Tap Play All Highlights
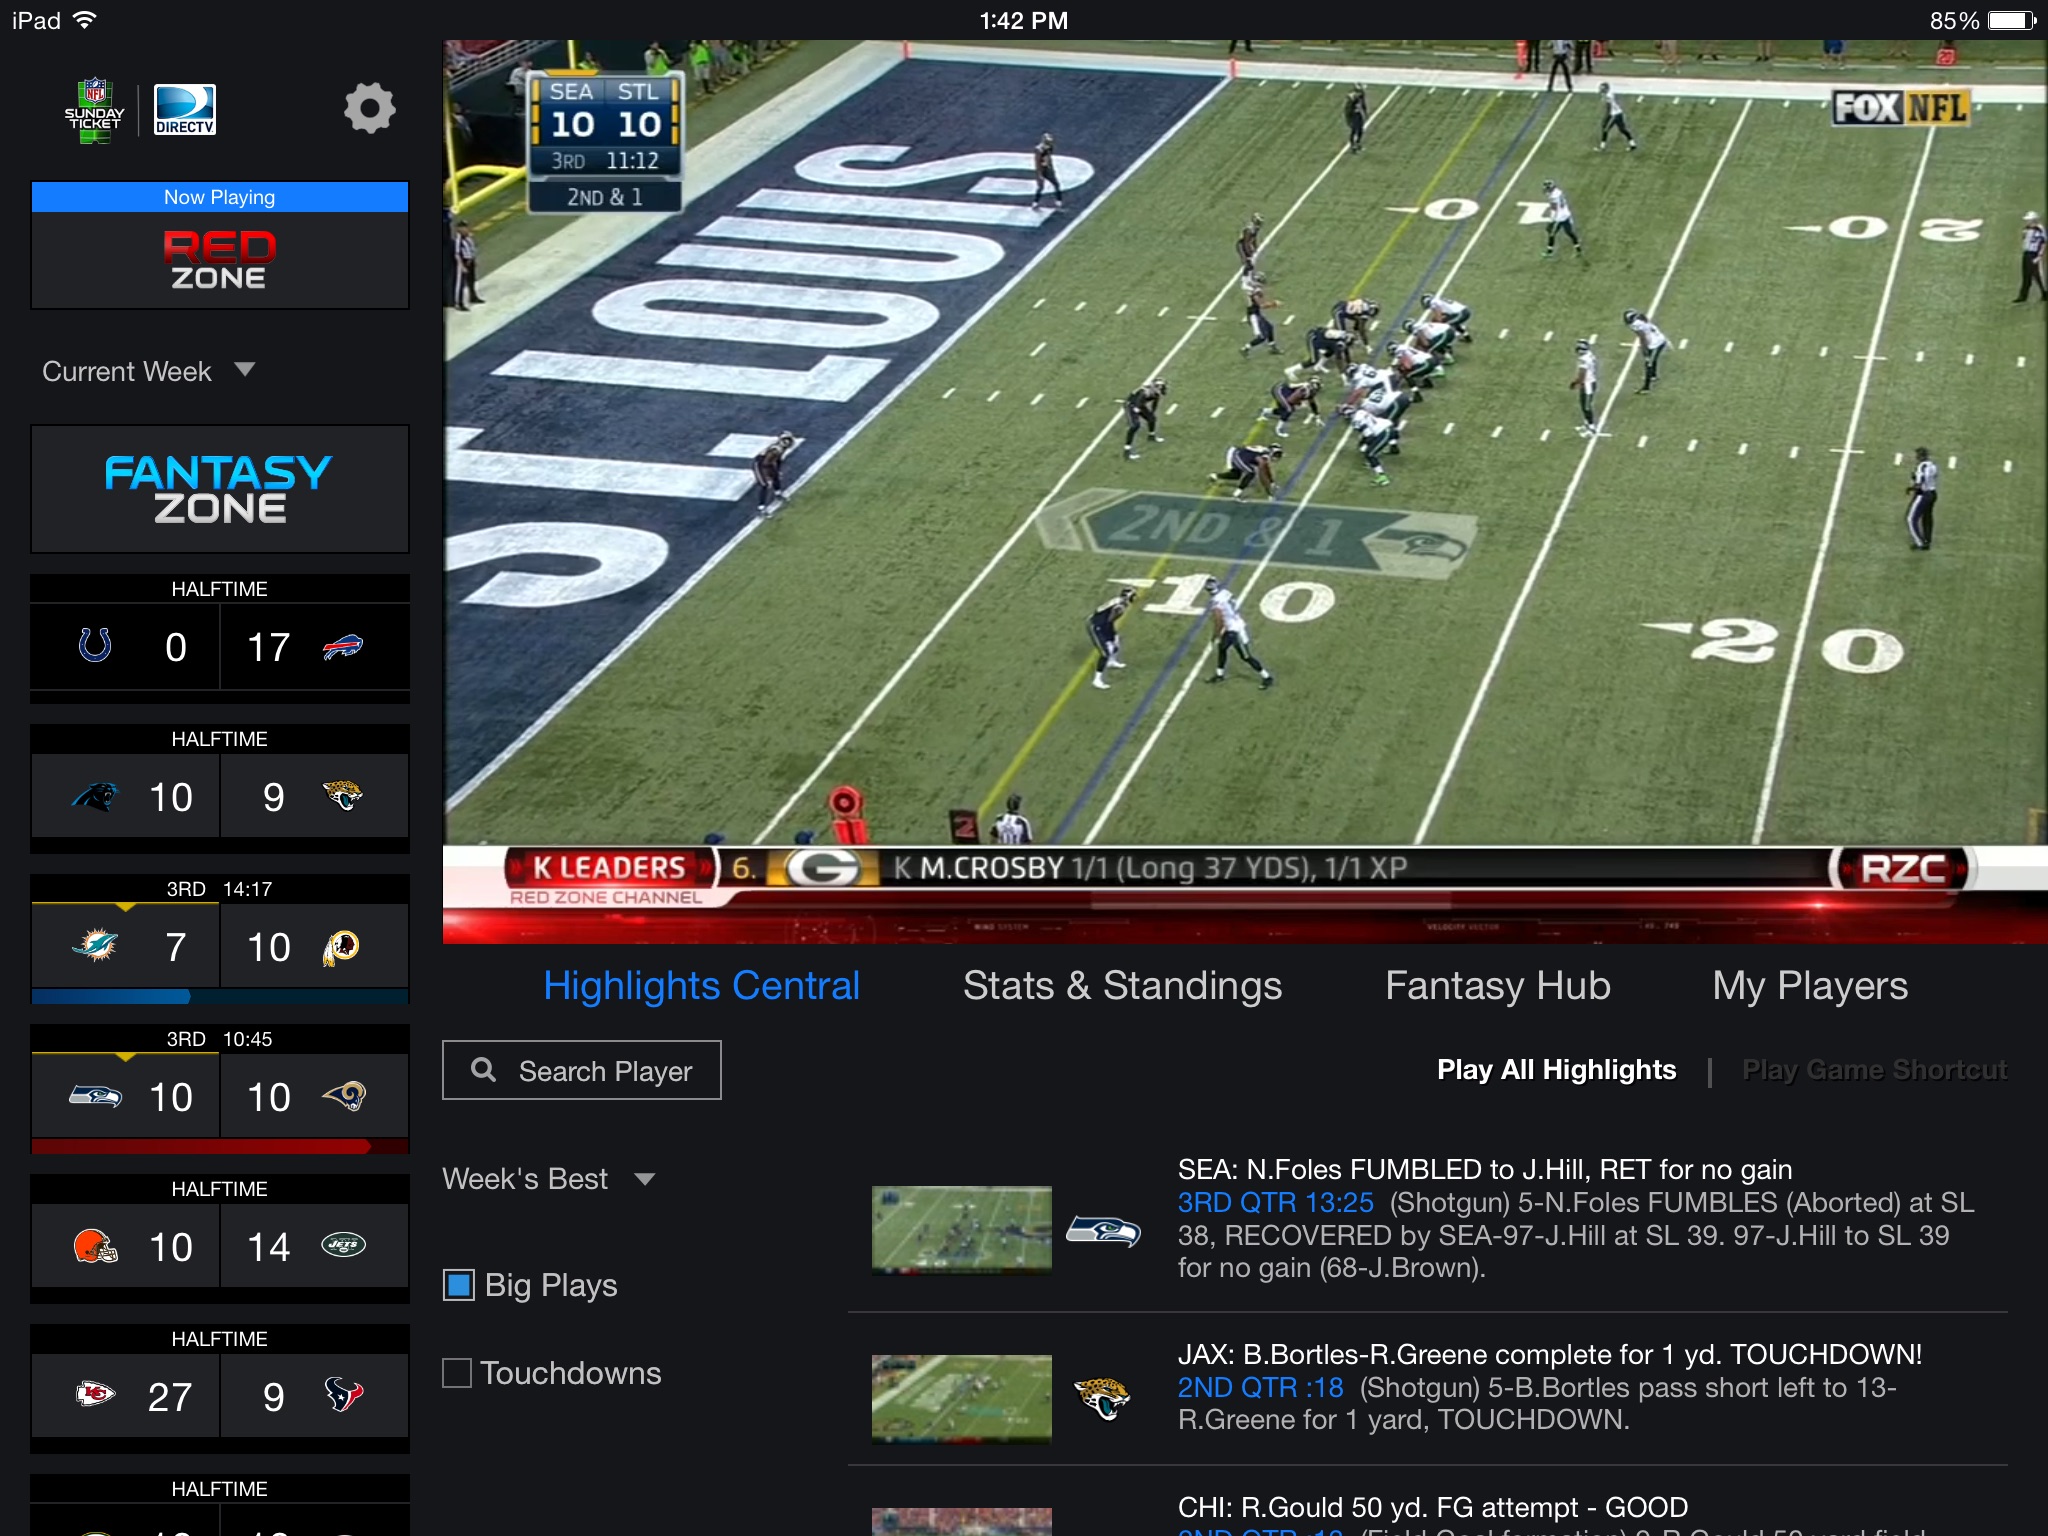The height and width of the screenshot is (1536, 2048). pos(1556,1070)
